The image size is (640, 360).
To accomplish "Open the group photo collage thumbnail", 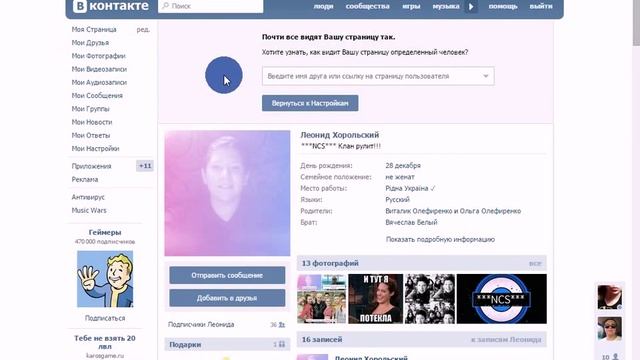I will point(322,299).
